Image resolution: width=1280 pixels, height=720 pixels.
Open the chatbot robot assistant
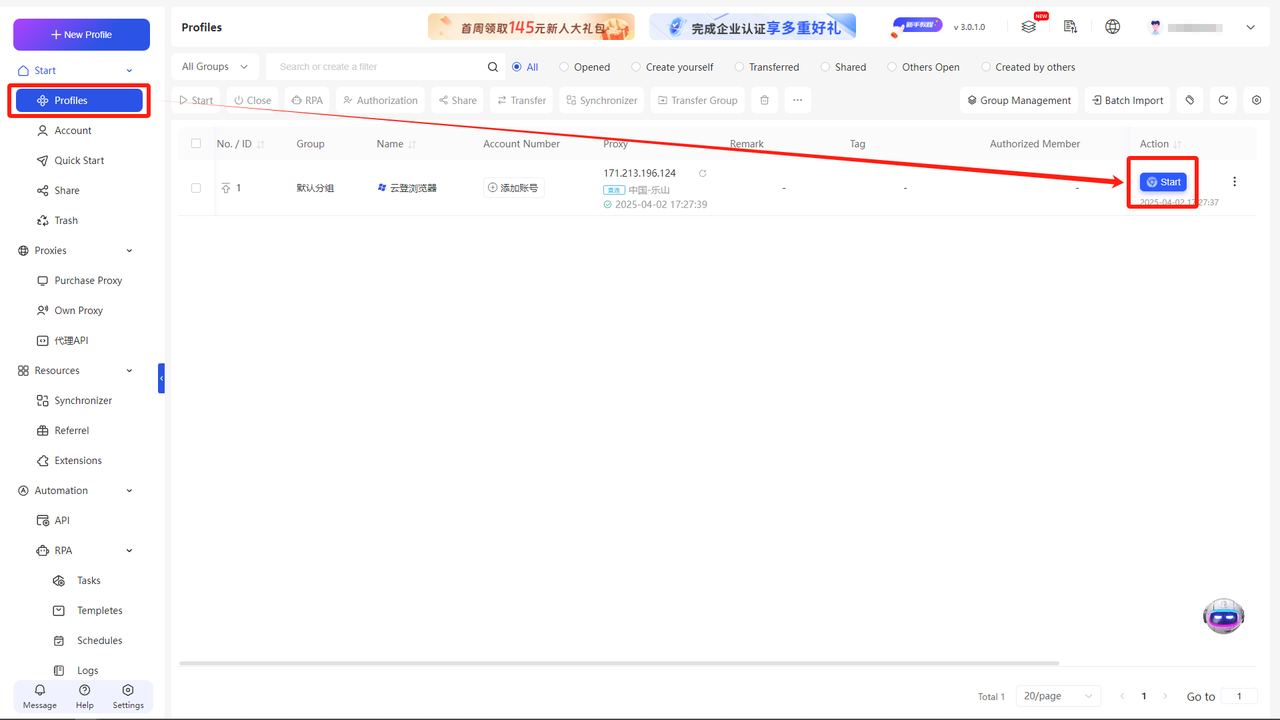[1223, 617]
